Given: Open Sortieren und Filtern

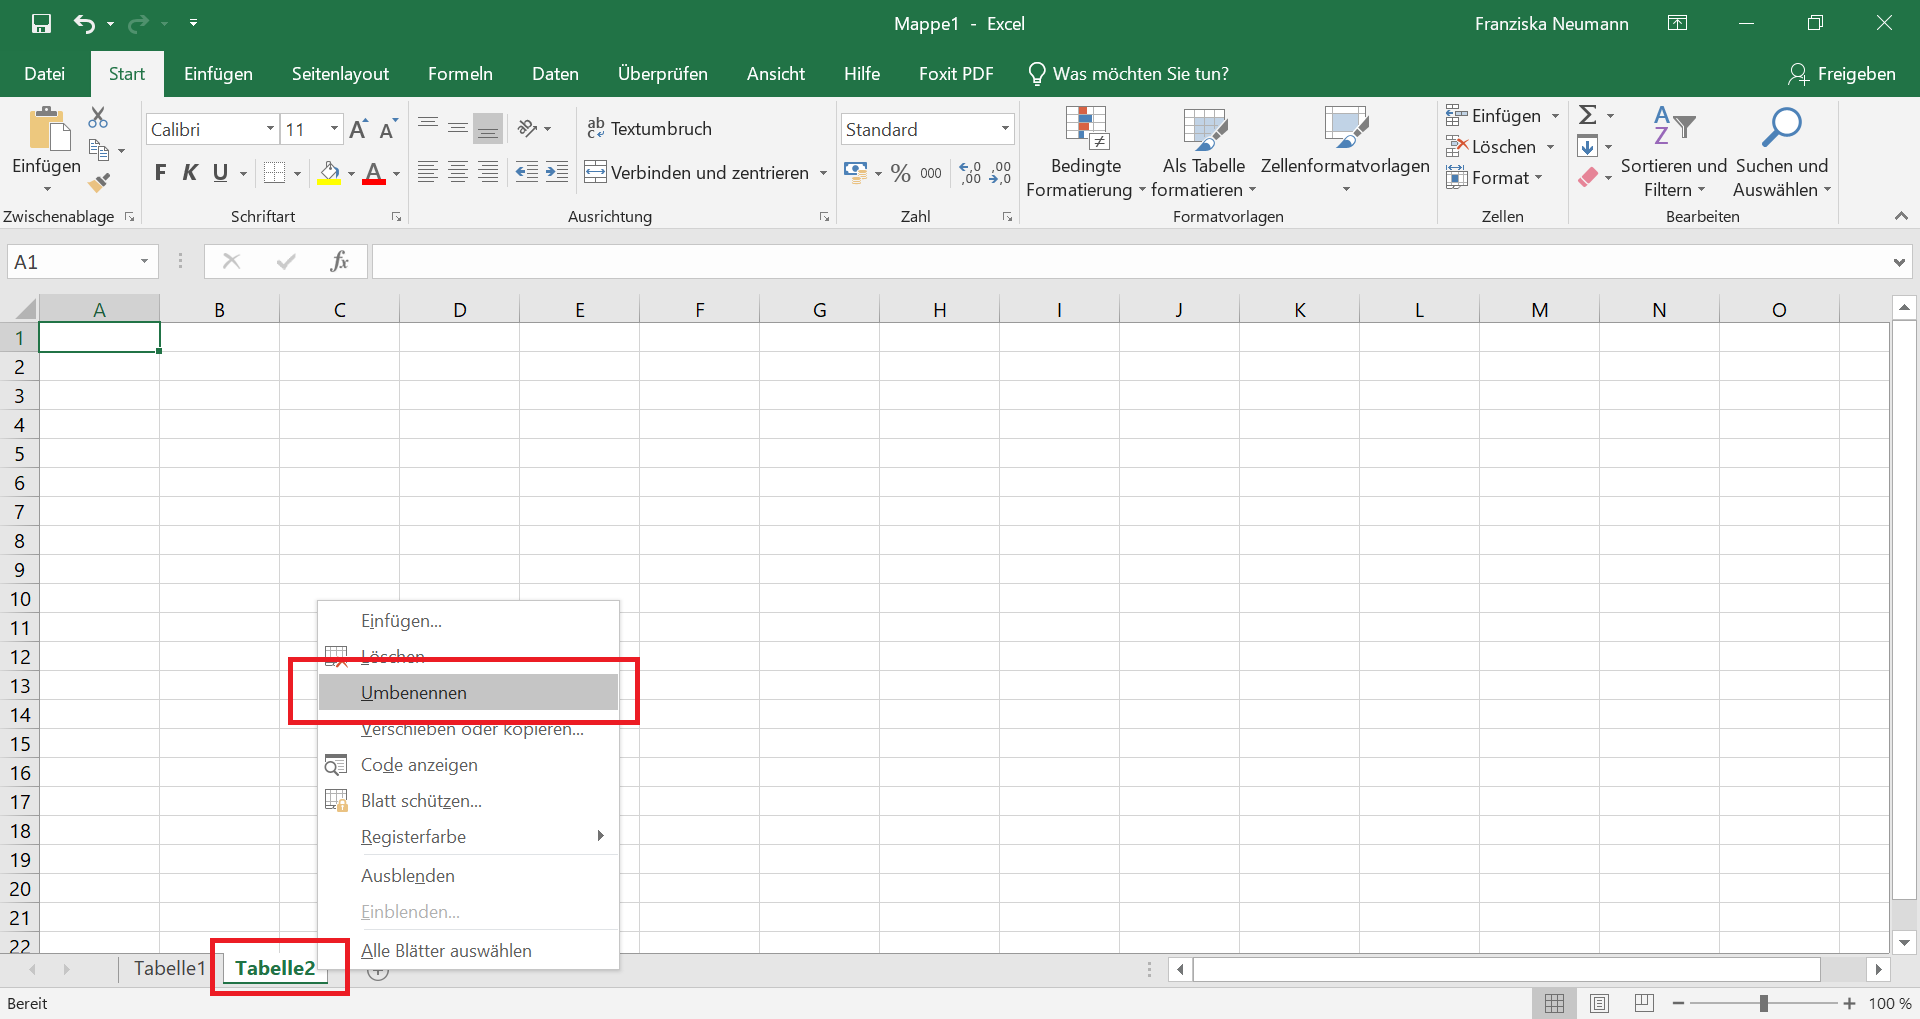Looking at the screenshot, I should pyautogui.click(x=1673, y=150).
